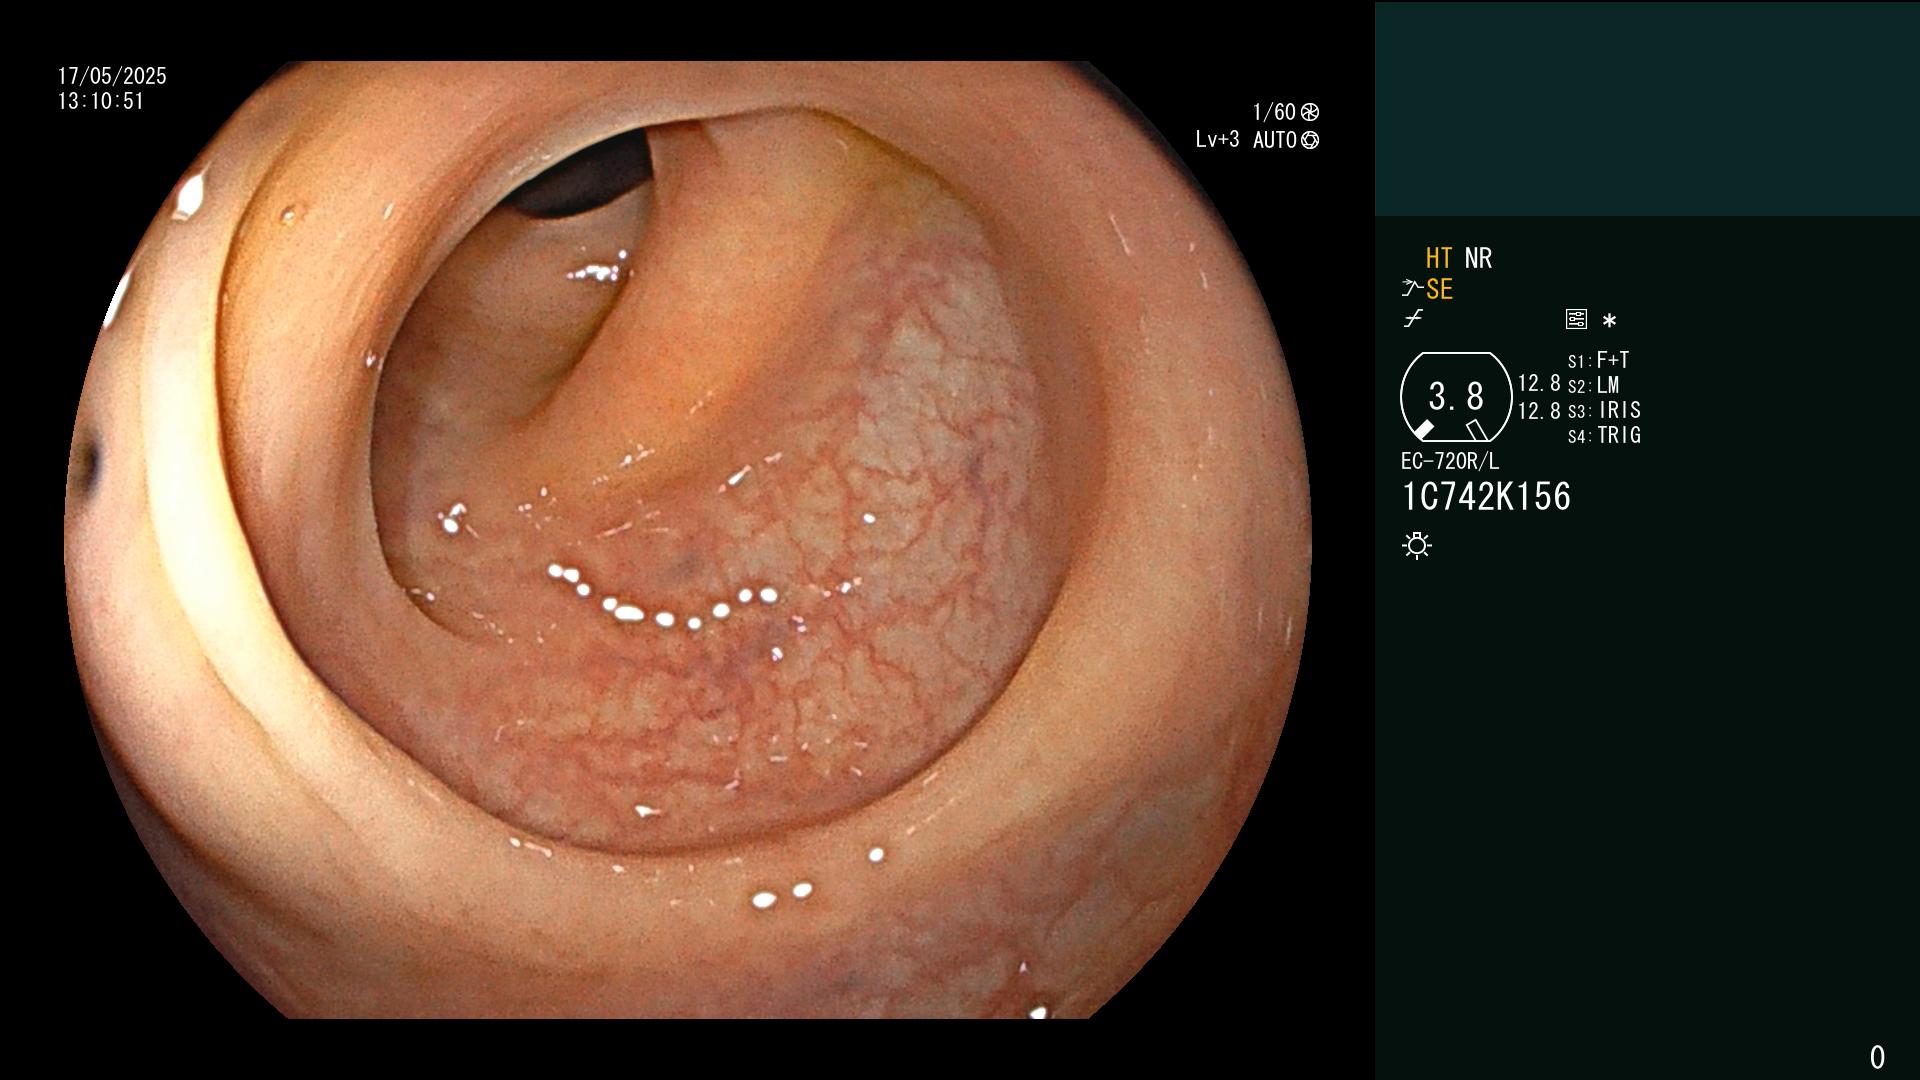Click the date 17/05/2025

tap(112, 76)
